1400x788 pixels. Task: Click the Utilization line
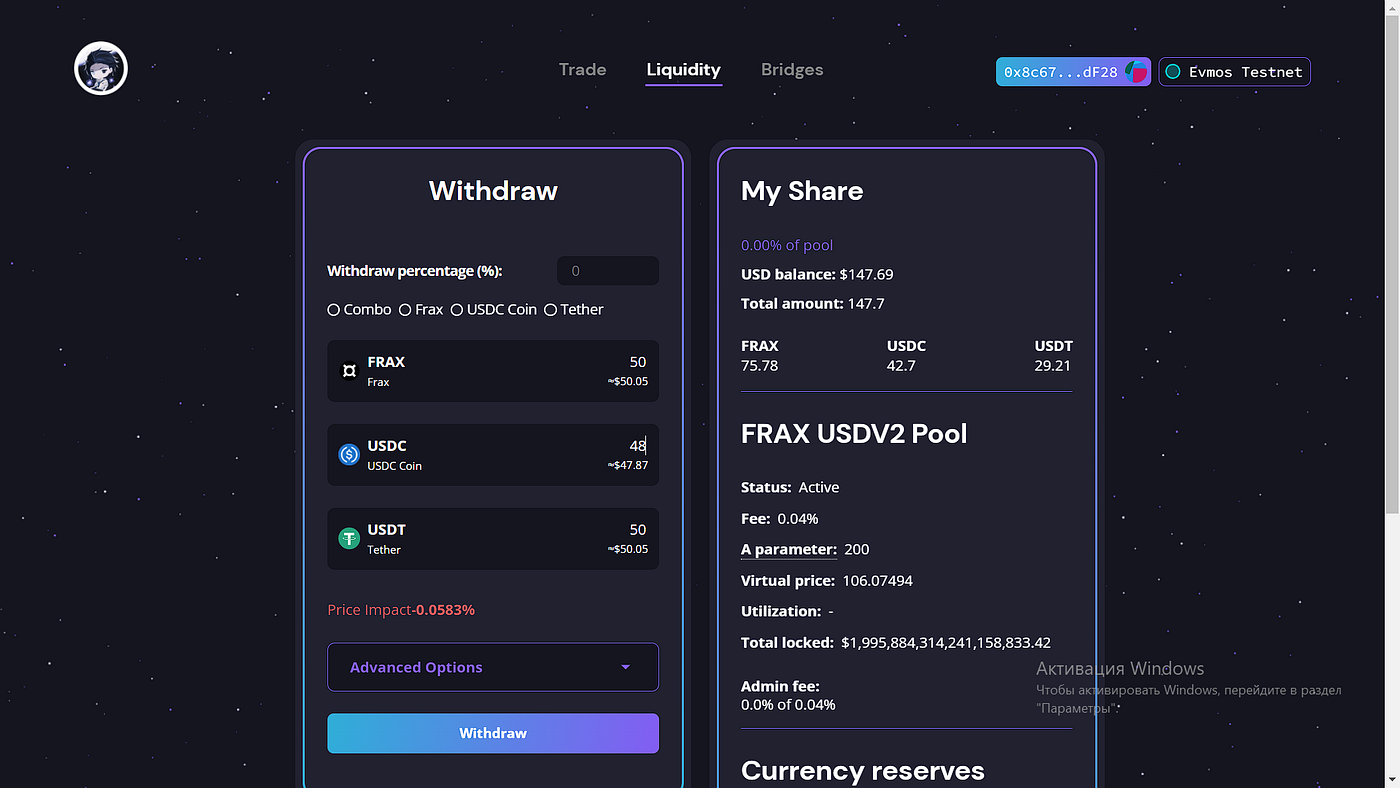(787, 611)
